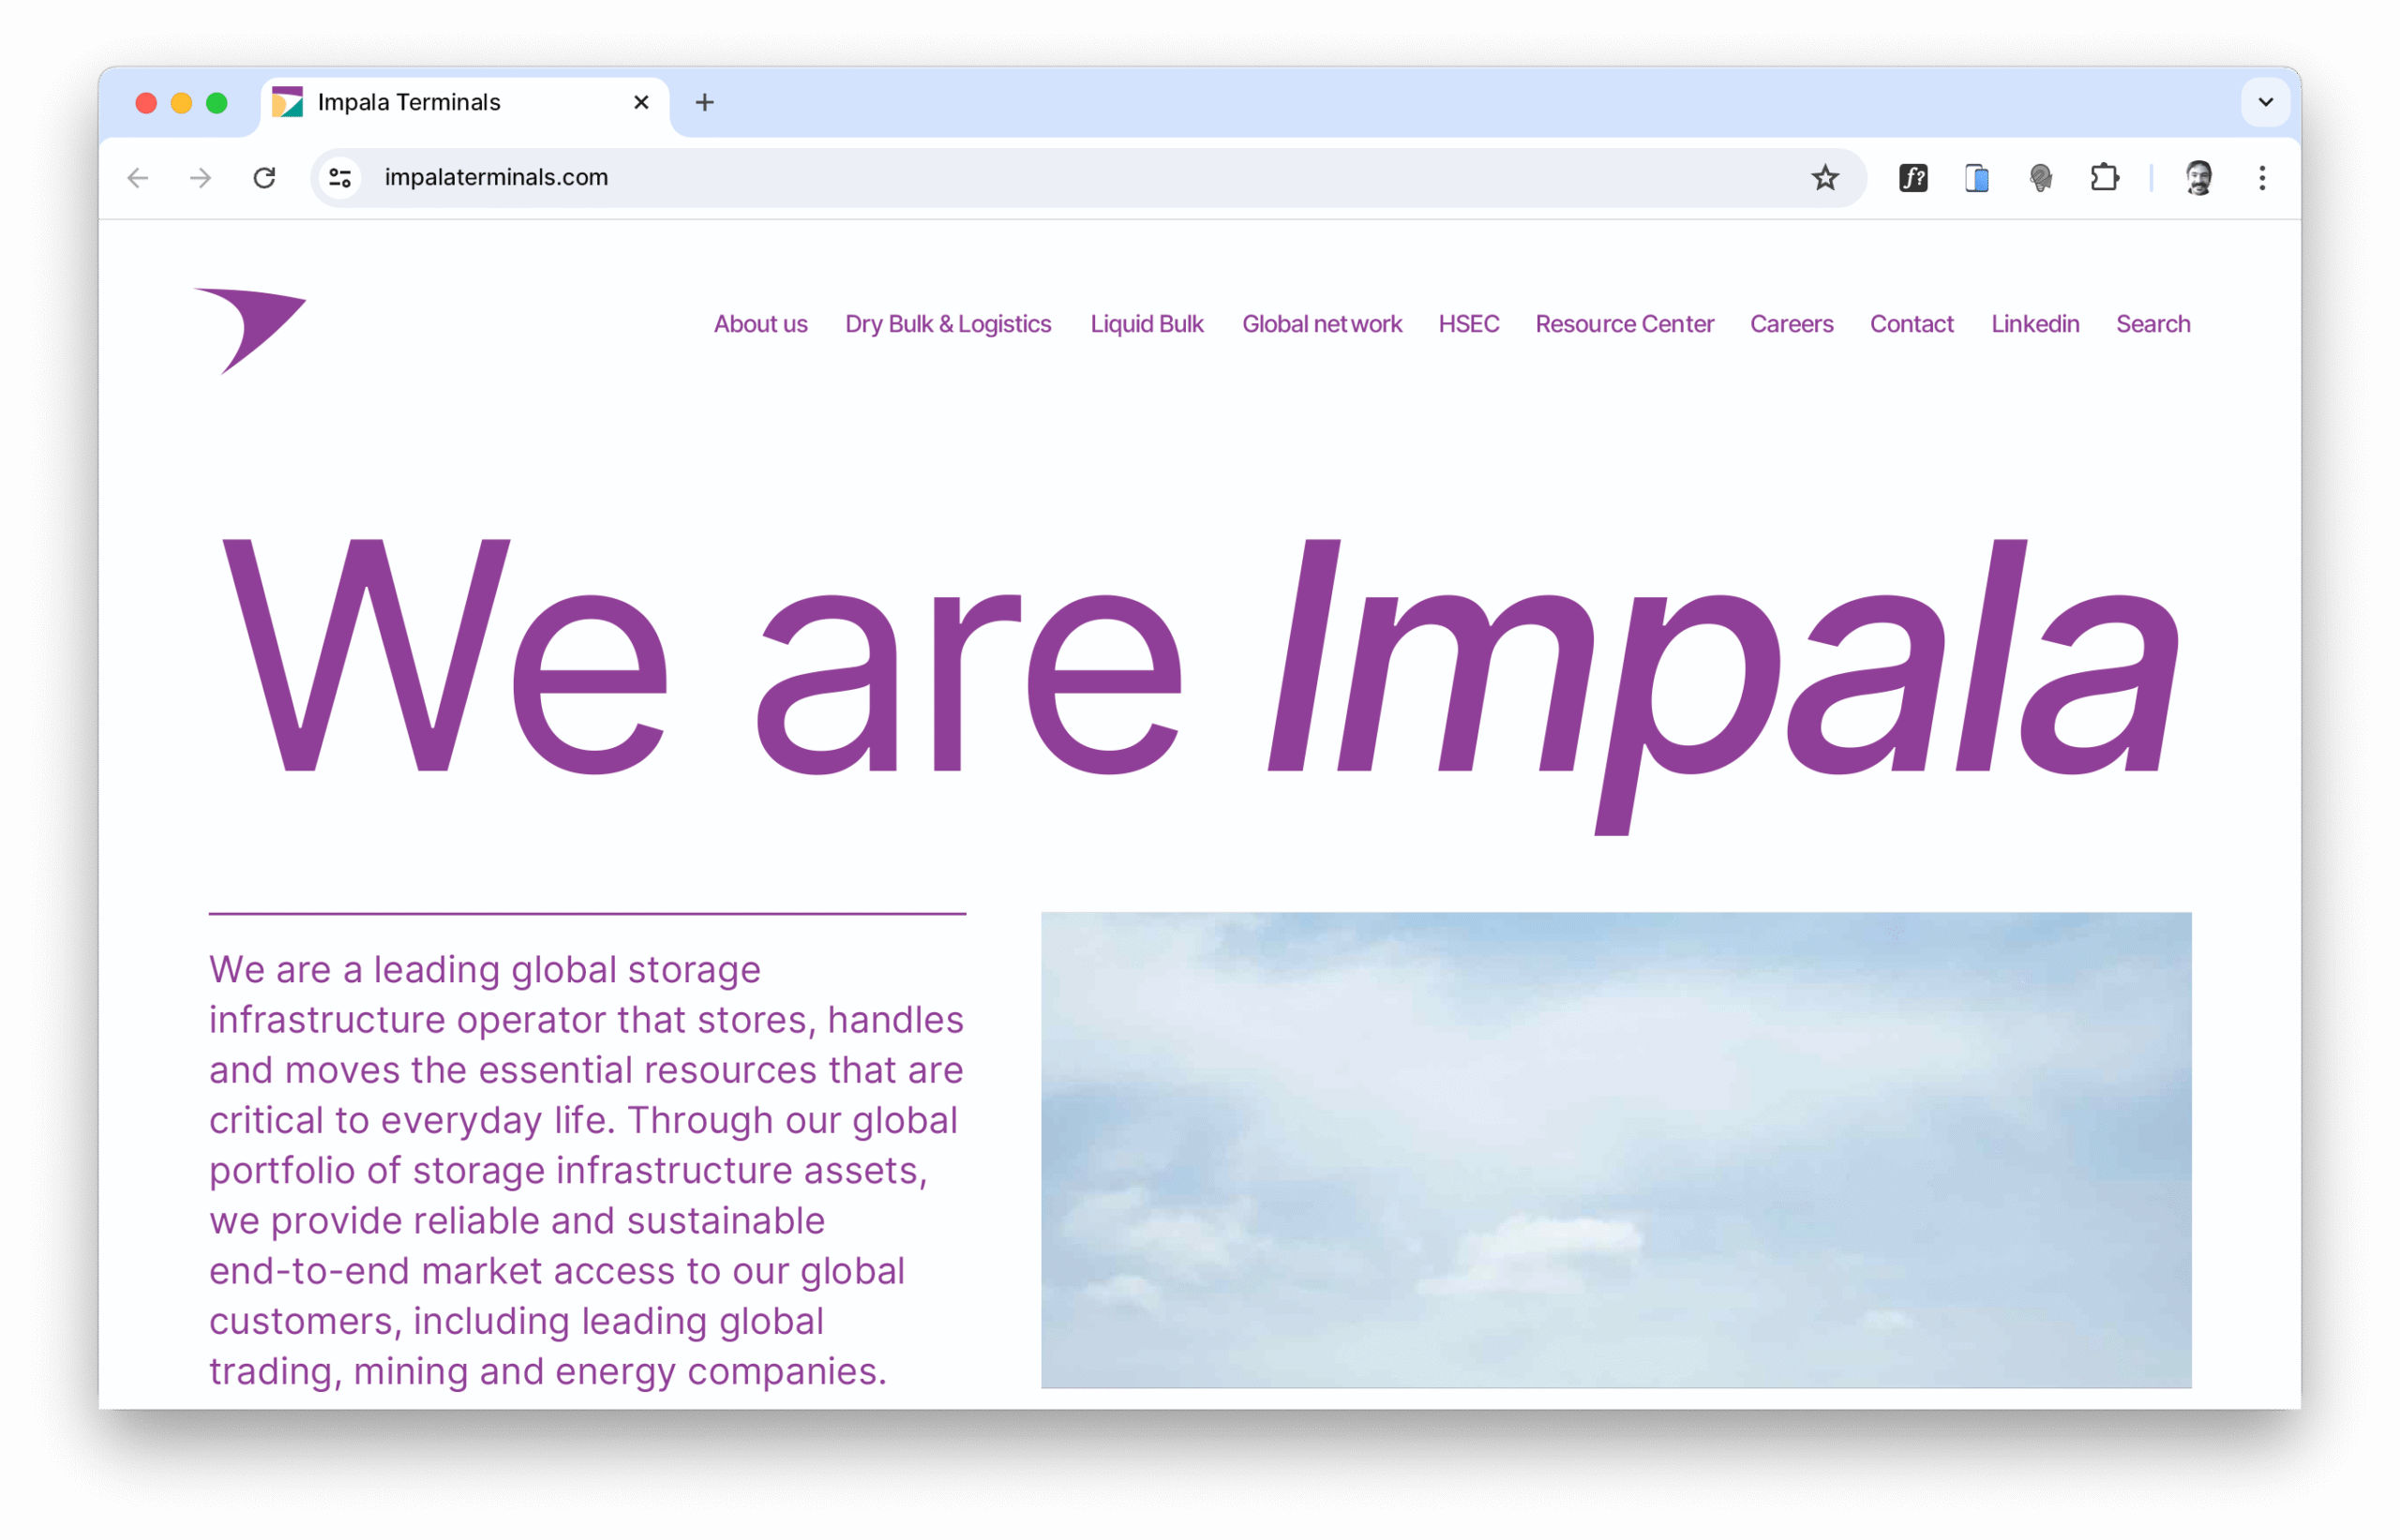Viewport: 2400px width, 1540px height.
Task: Expand the tab search dropdown chevron
Action: click(2265, 102)
